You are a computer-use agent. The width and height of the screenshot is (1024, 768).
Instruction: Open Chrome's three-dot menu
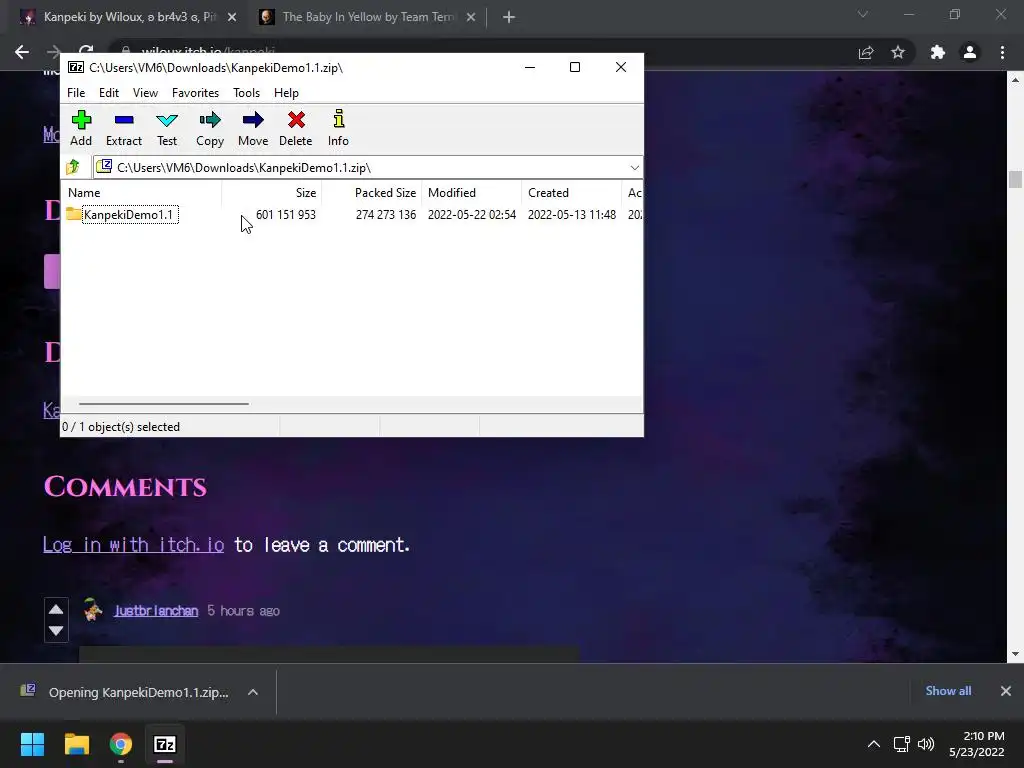pyautogui.click(x=1002, y=52)
